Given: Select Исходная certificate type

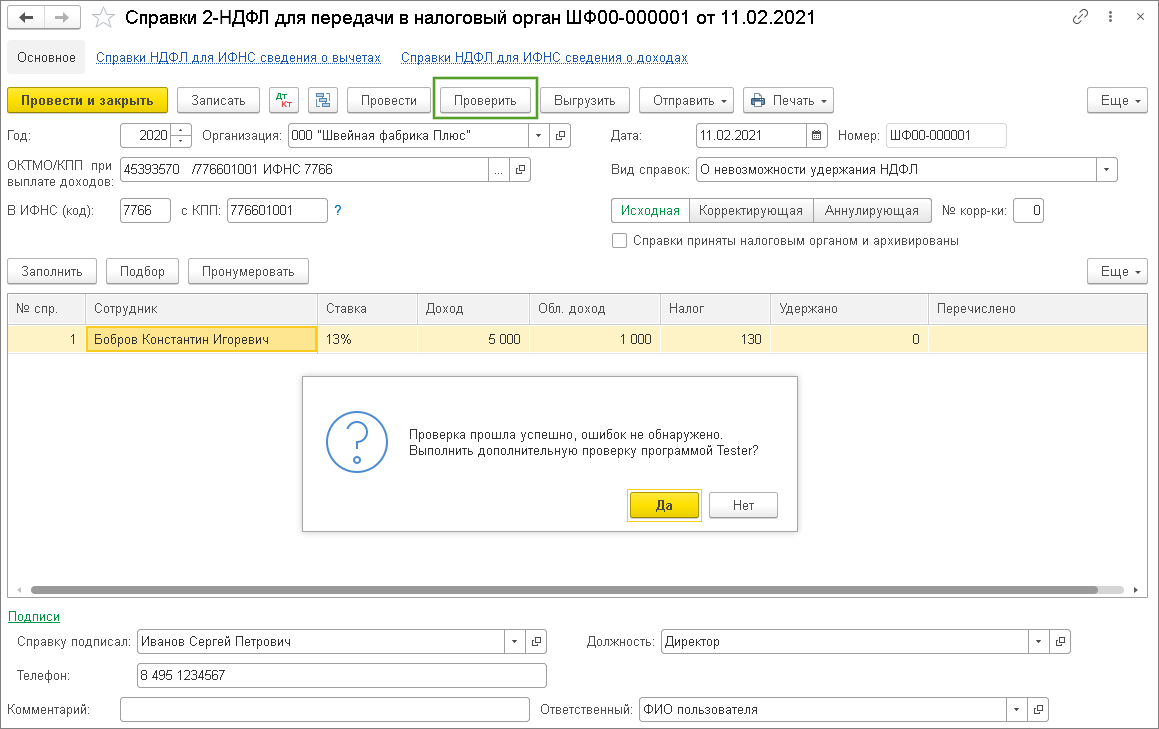Looking at the screenshot, I should (650, 210).
